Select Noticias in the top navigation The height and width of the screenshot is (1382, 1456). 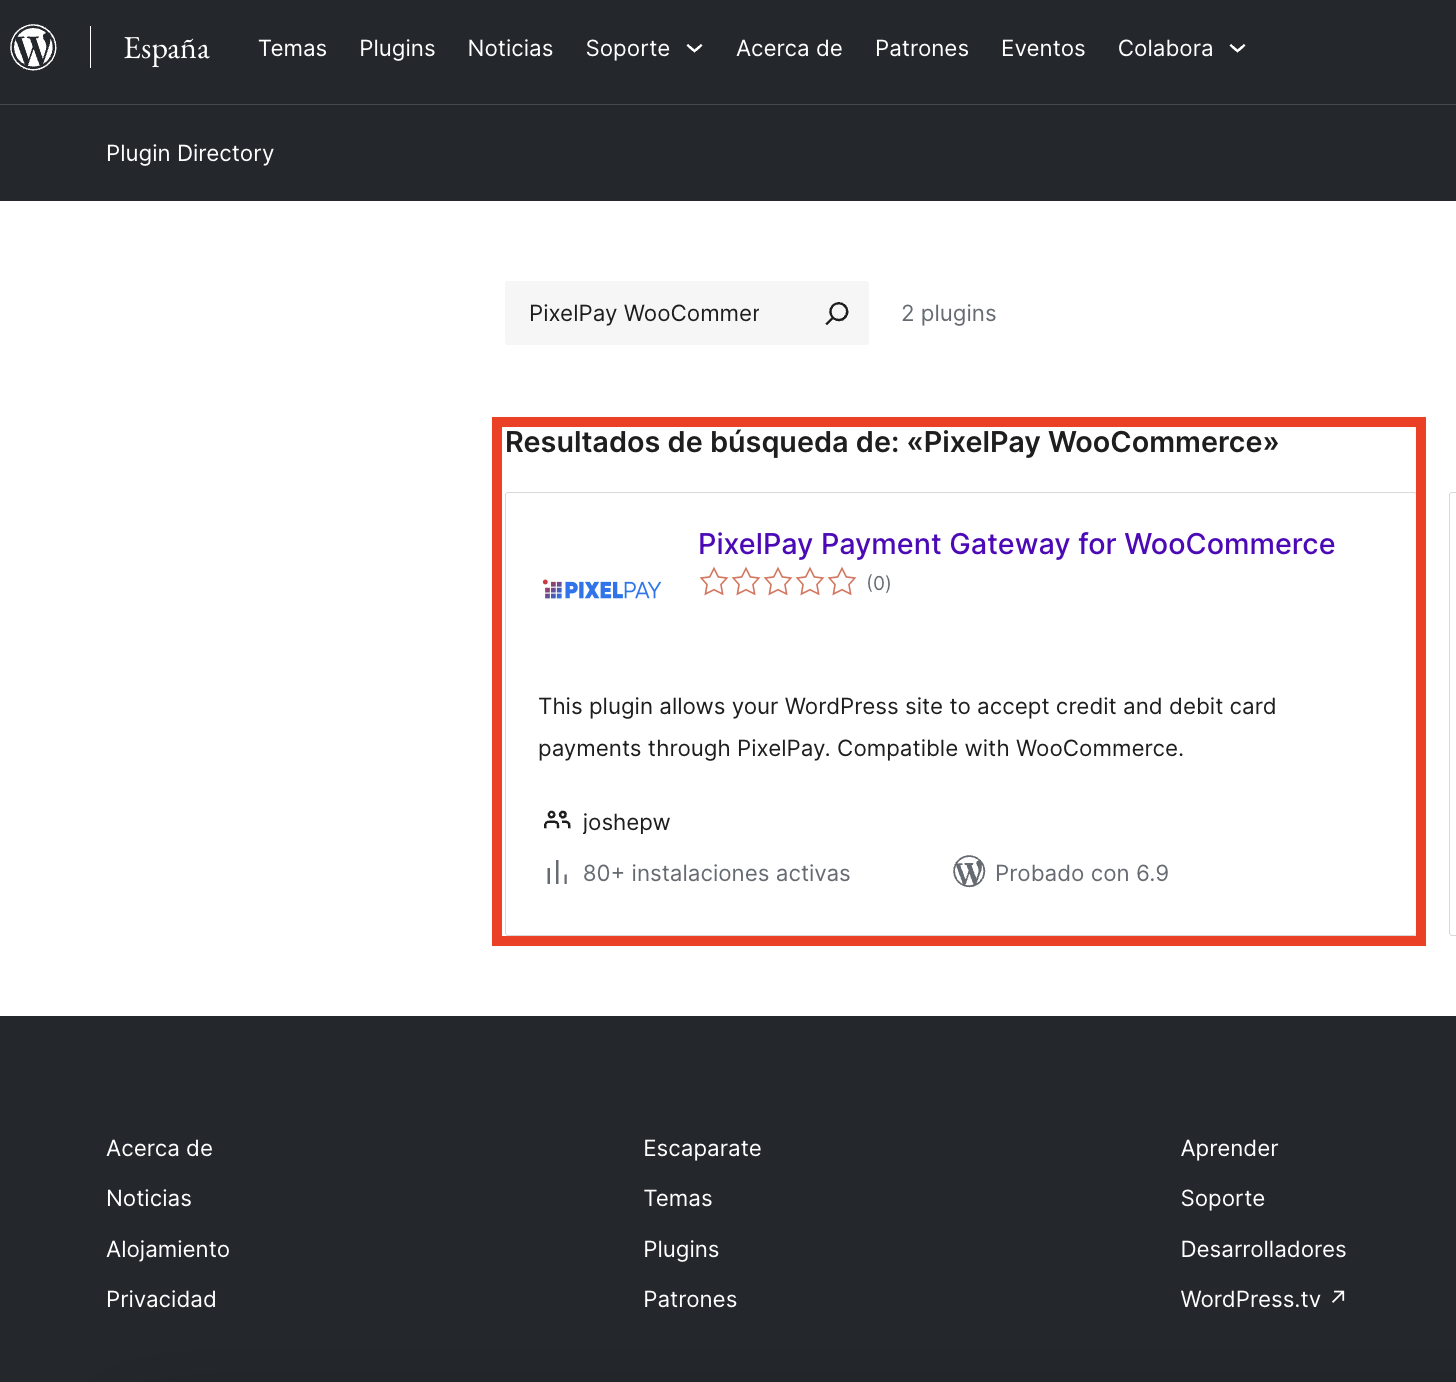(x=510, y=48)
